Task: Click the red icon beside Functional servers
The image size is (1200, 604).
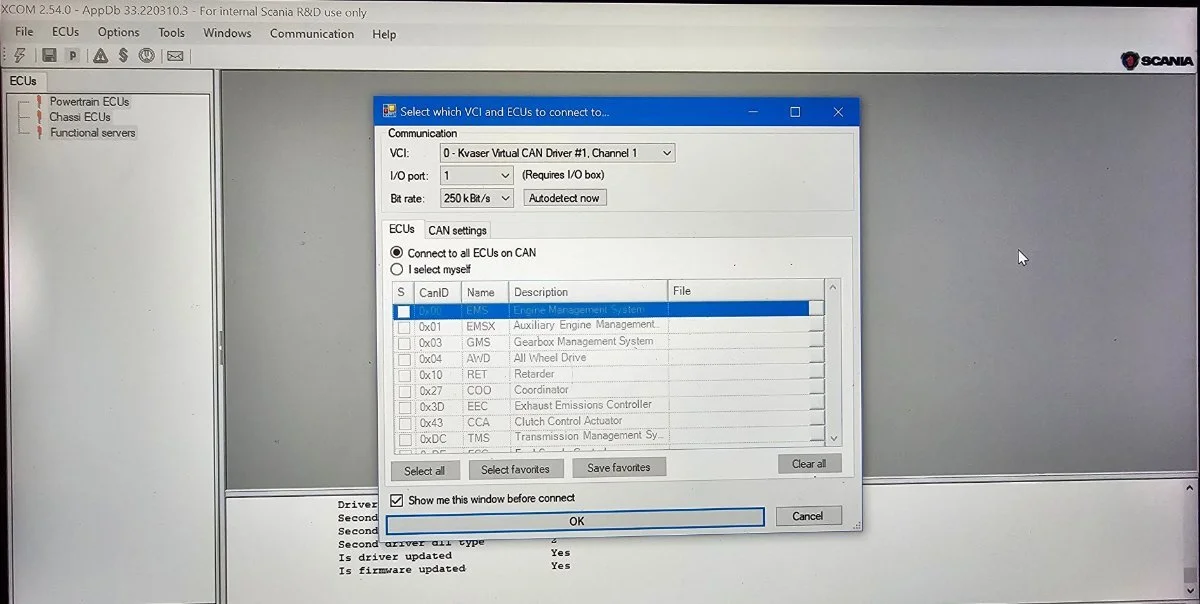Action: click(x=39, y=132)
